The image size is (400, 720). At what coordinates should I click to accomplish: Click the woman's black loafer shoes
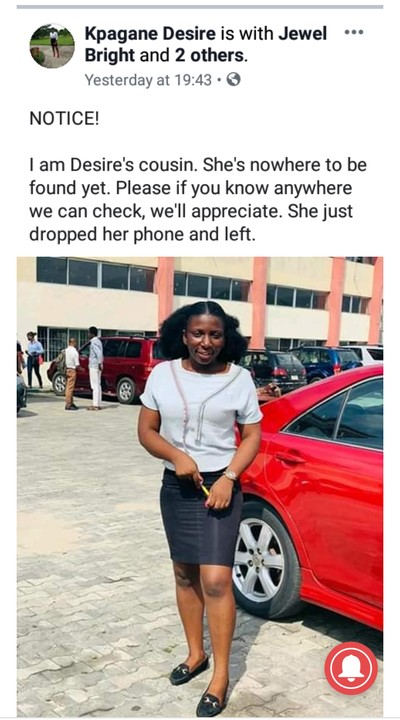pos(201,685)
